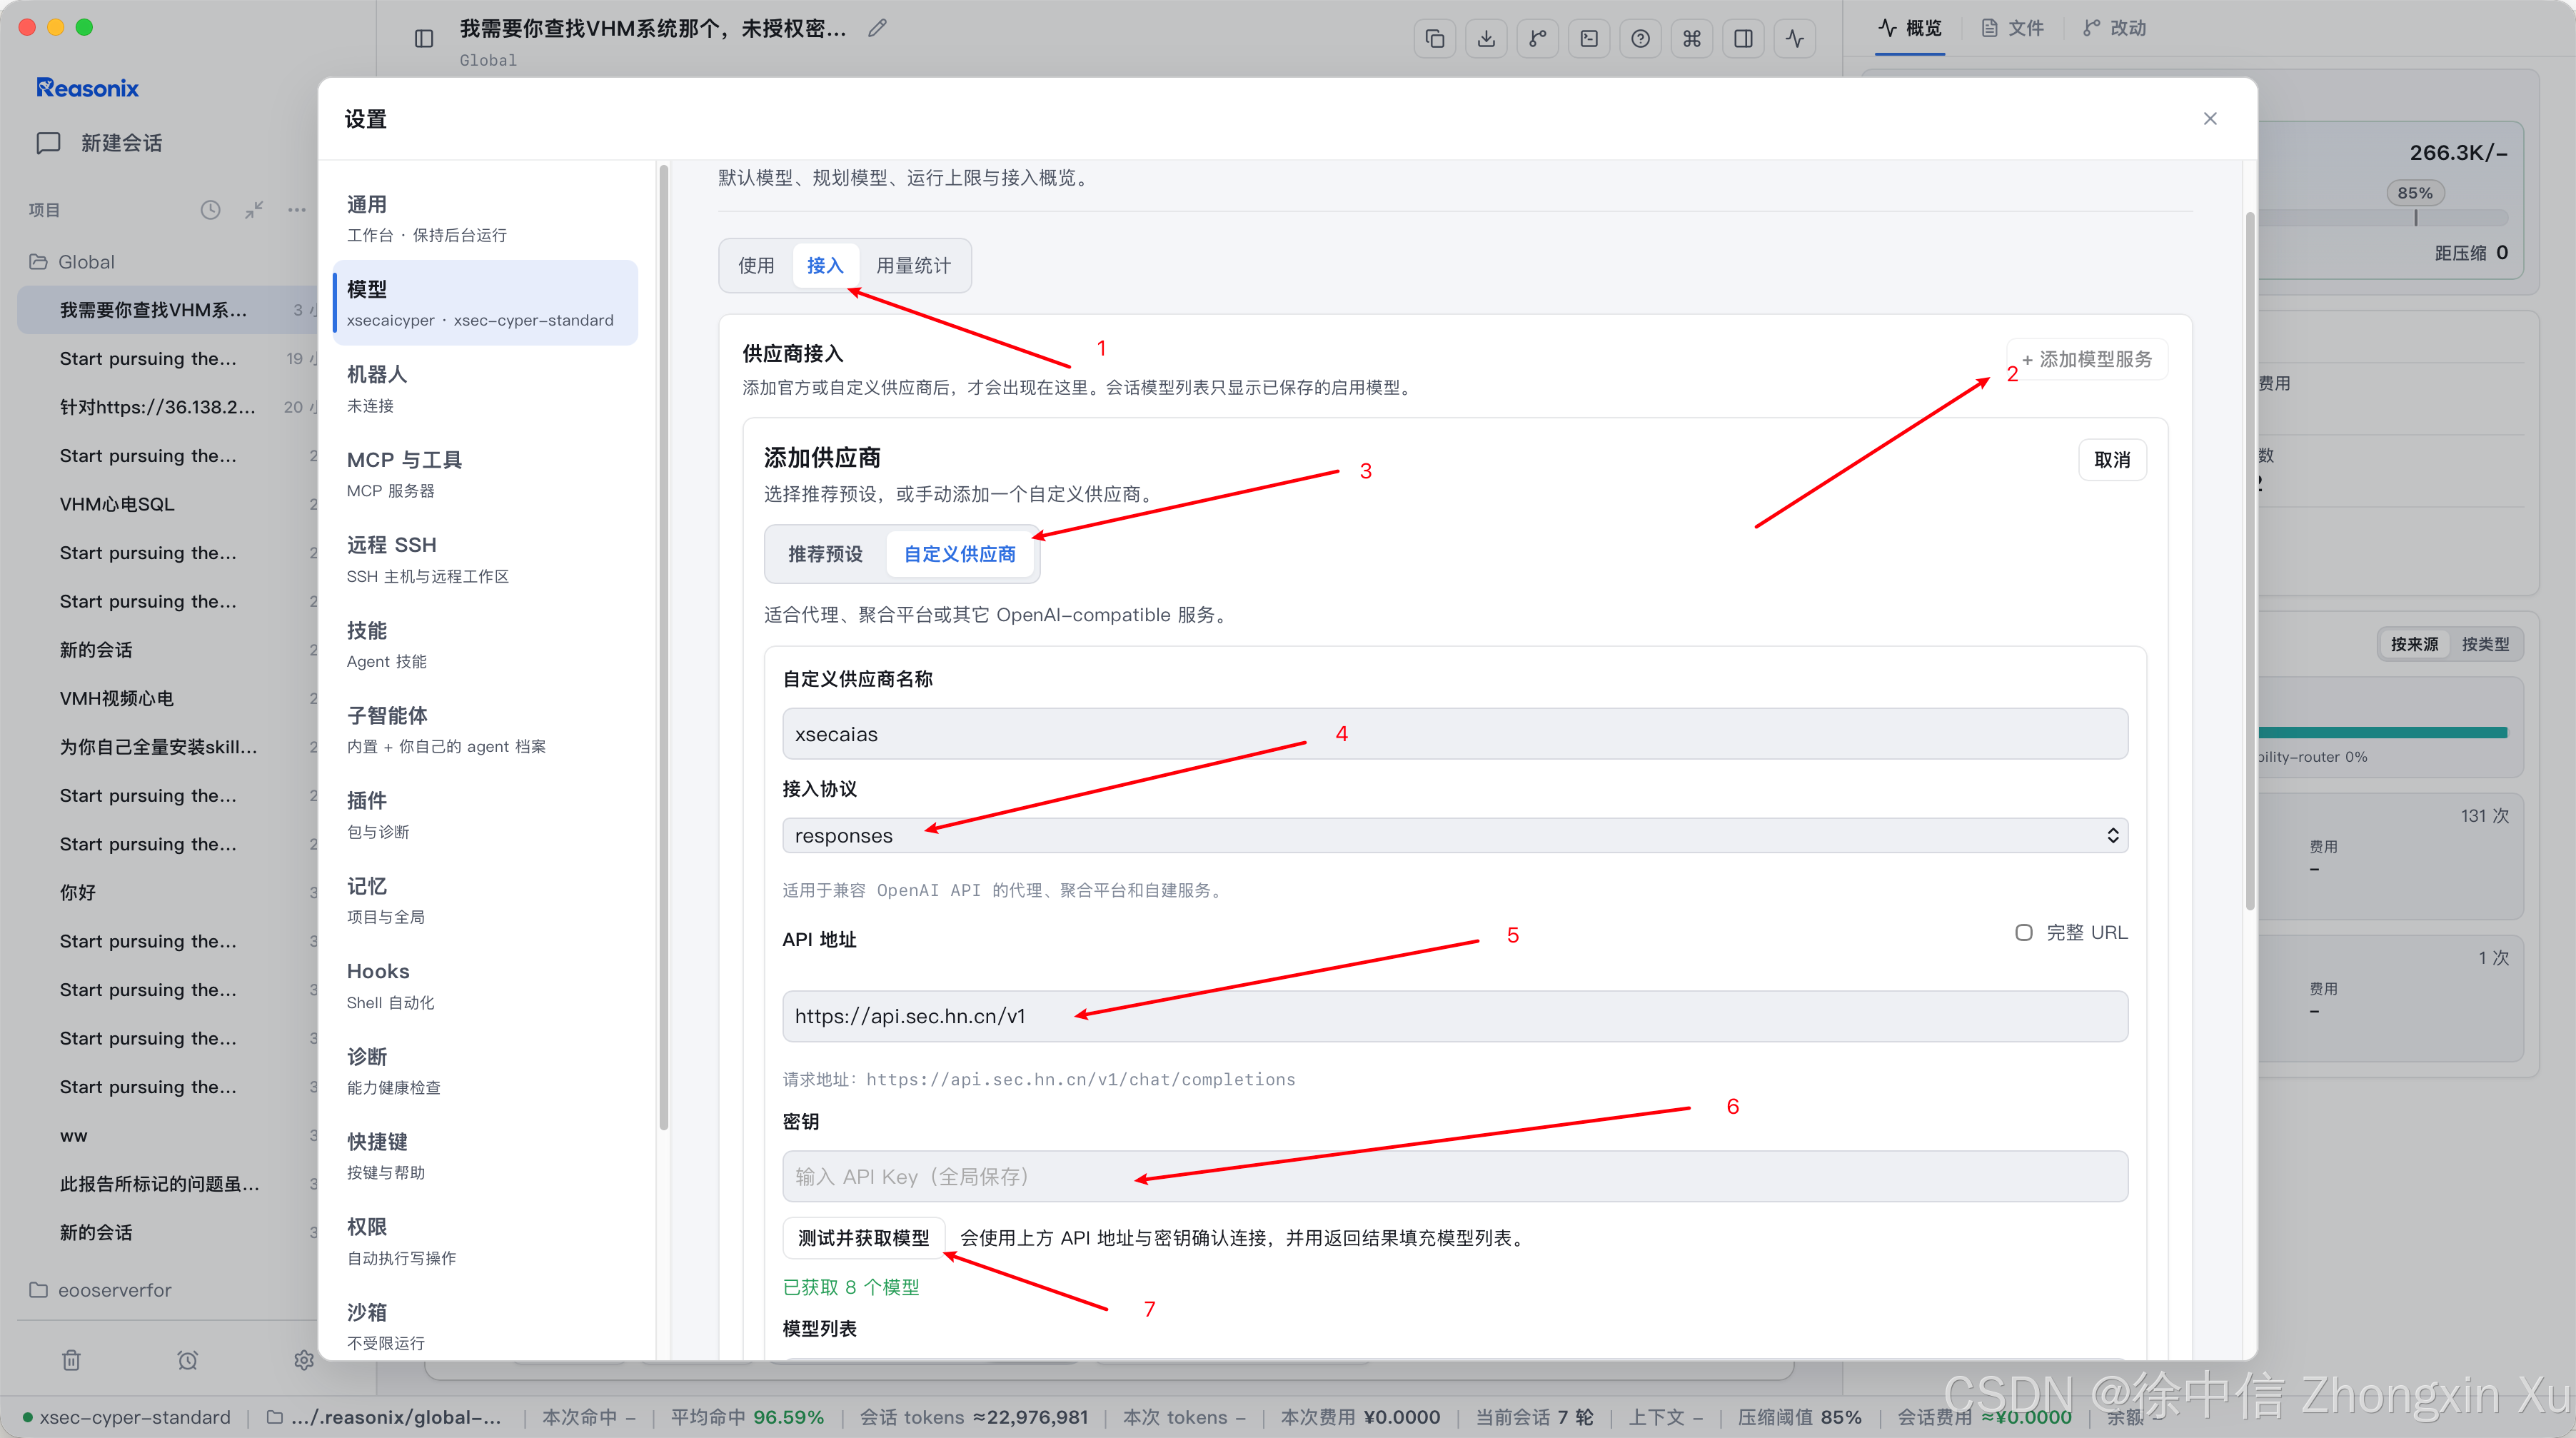
Task: Open the 远程 SSH settings section
Action: [x=485, y=560]
